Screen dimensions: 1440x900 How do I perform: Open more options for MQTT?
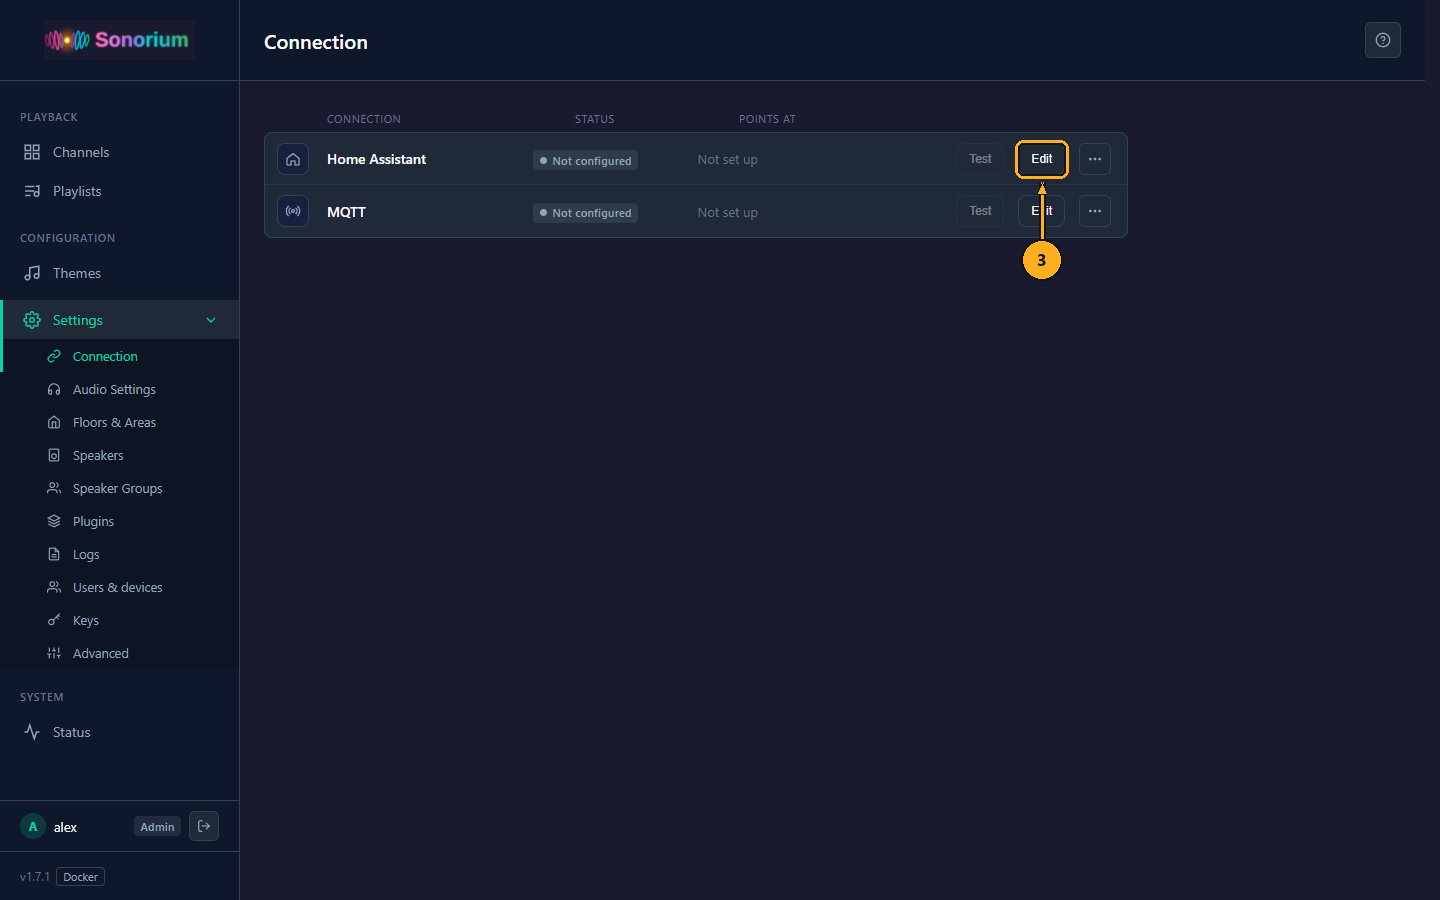click(x=1095, y=211)
